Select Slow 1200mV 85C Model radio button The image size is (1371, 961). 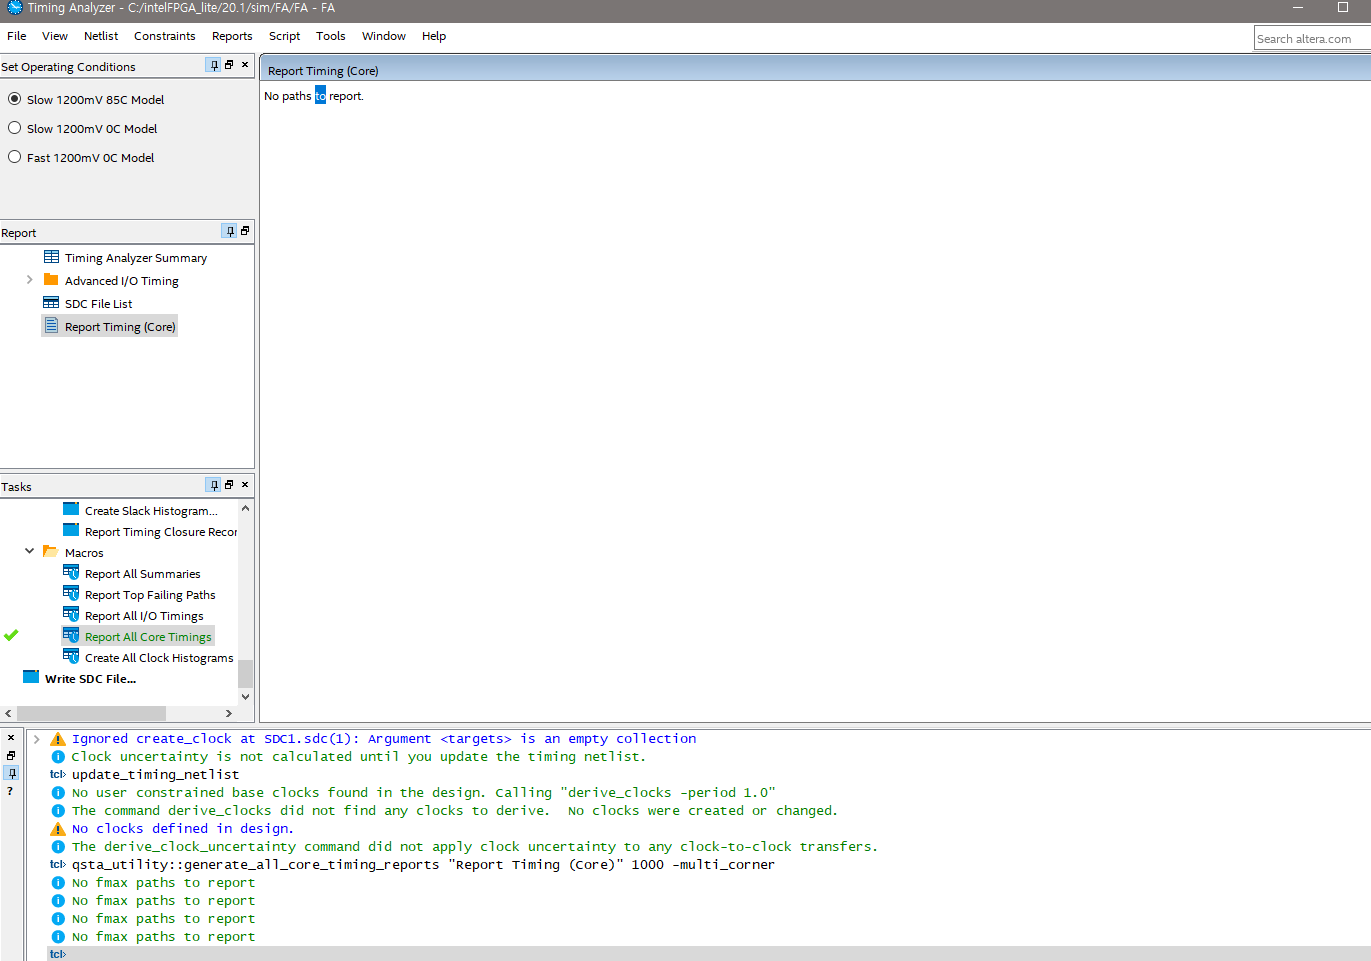point(15,99)
